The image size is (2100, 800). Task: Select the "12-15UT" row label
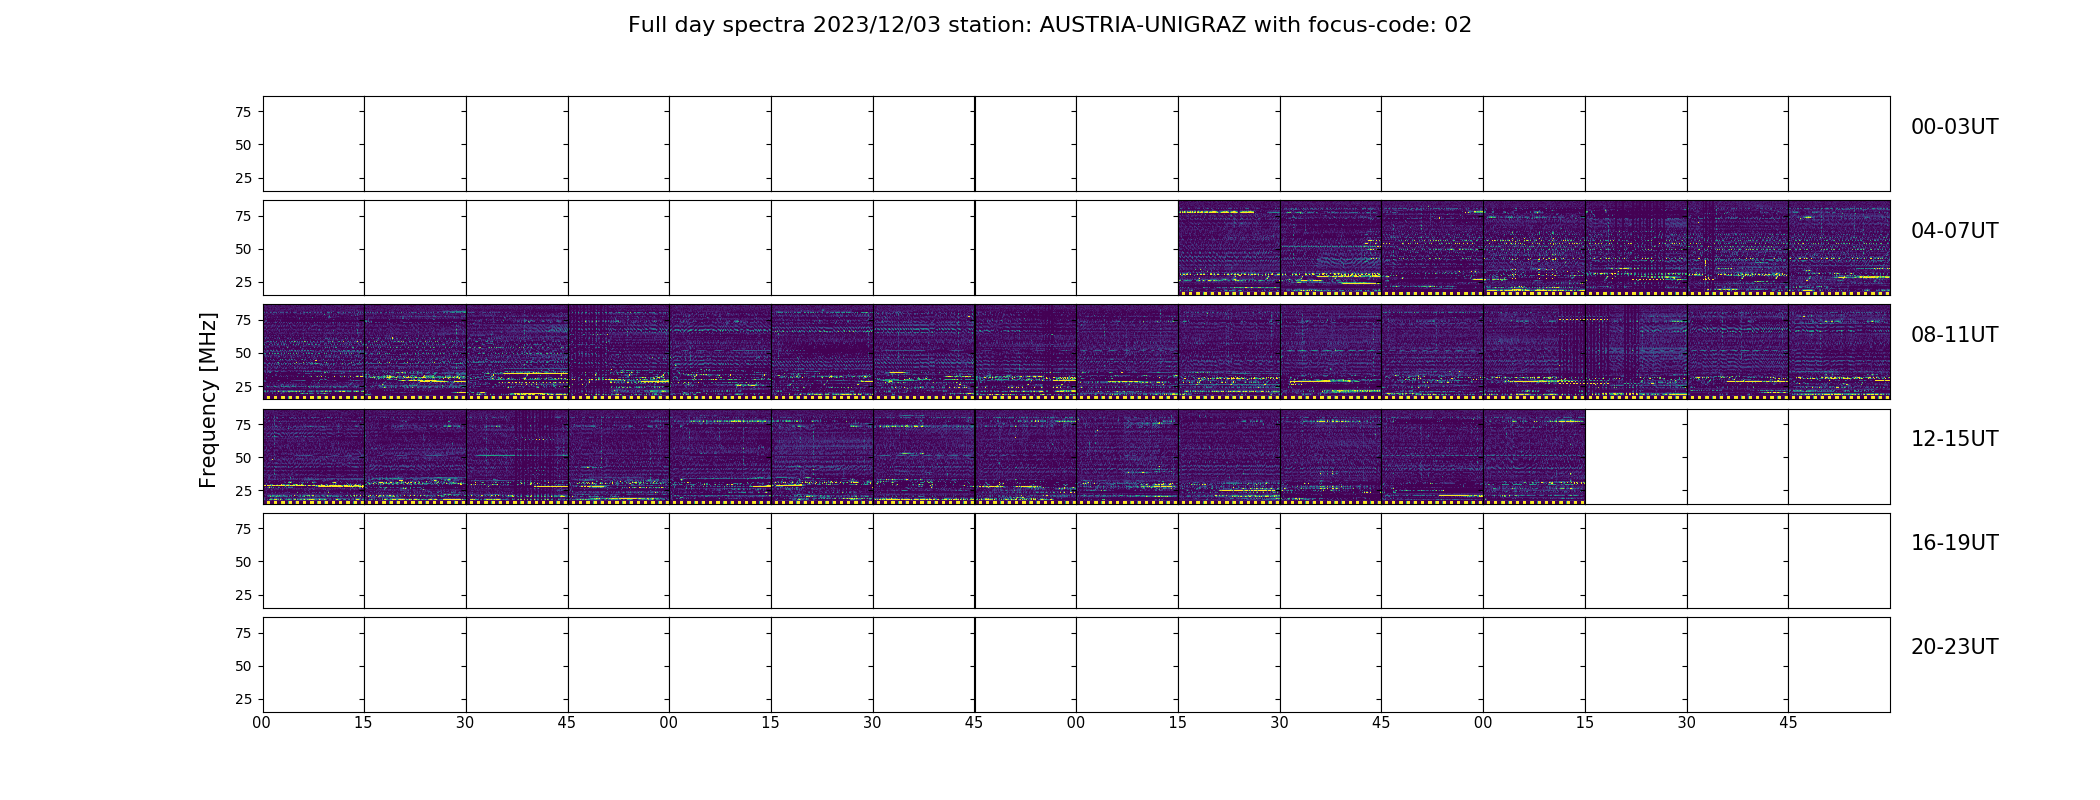click(x=1953, y=439)
